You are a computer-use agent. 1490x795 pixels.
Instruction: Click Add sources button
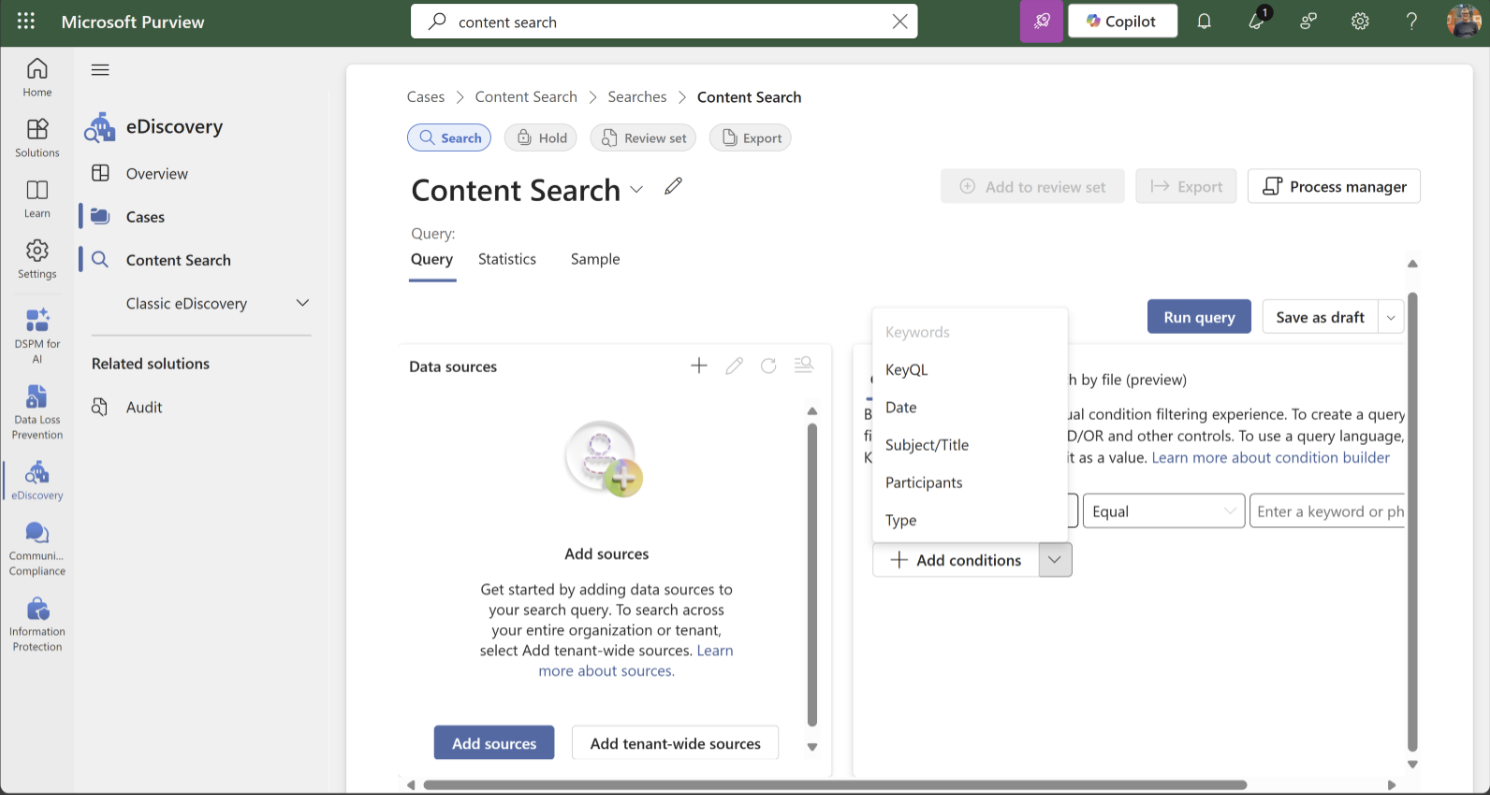(x=494, y=743)
